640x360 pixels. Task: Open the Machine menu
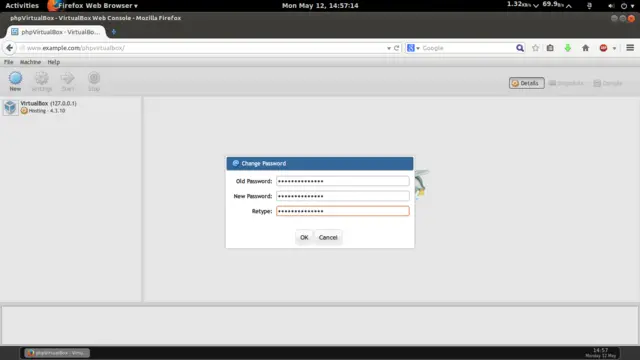[x=30, y=62]
